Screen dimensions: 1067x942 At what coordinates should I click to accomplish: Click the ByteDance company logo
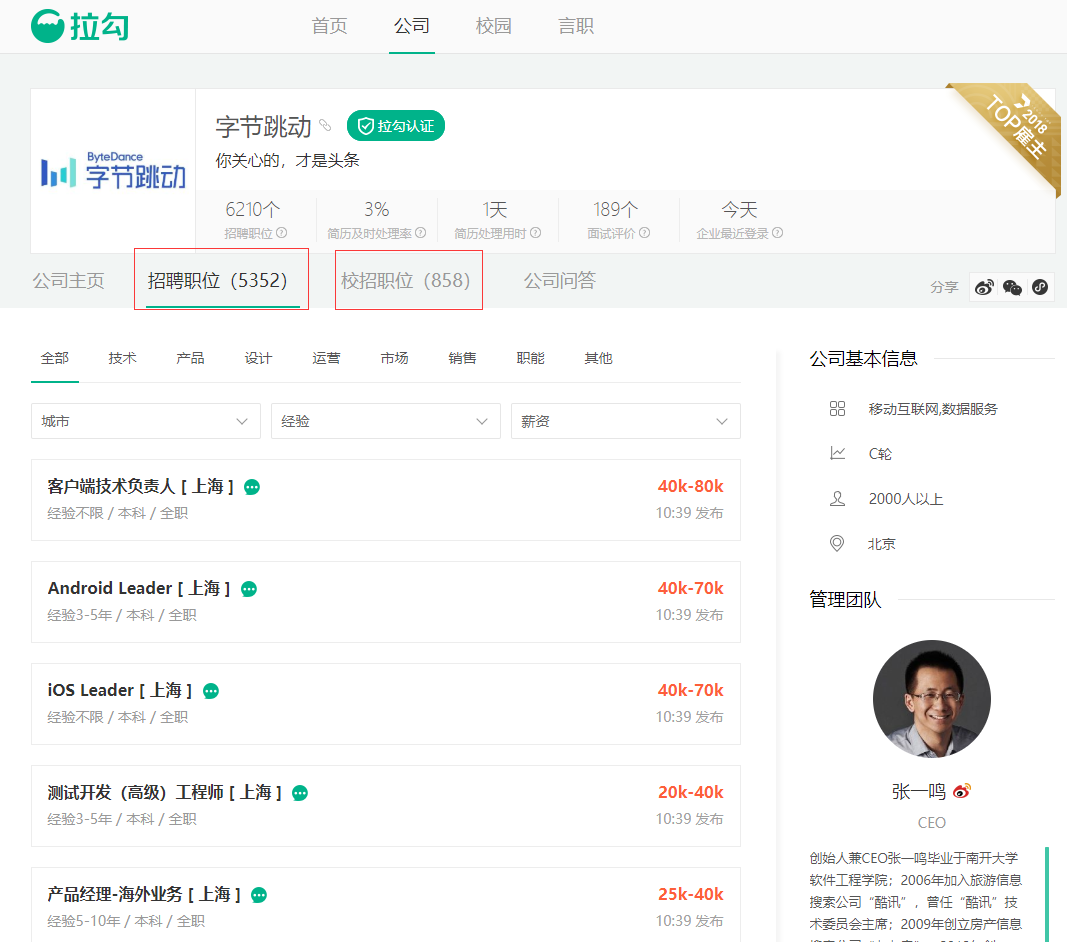pyautogui.click(x=113, y=171)
